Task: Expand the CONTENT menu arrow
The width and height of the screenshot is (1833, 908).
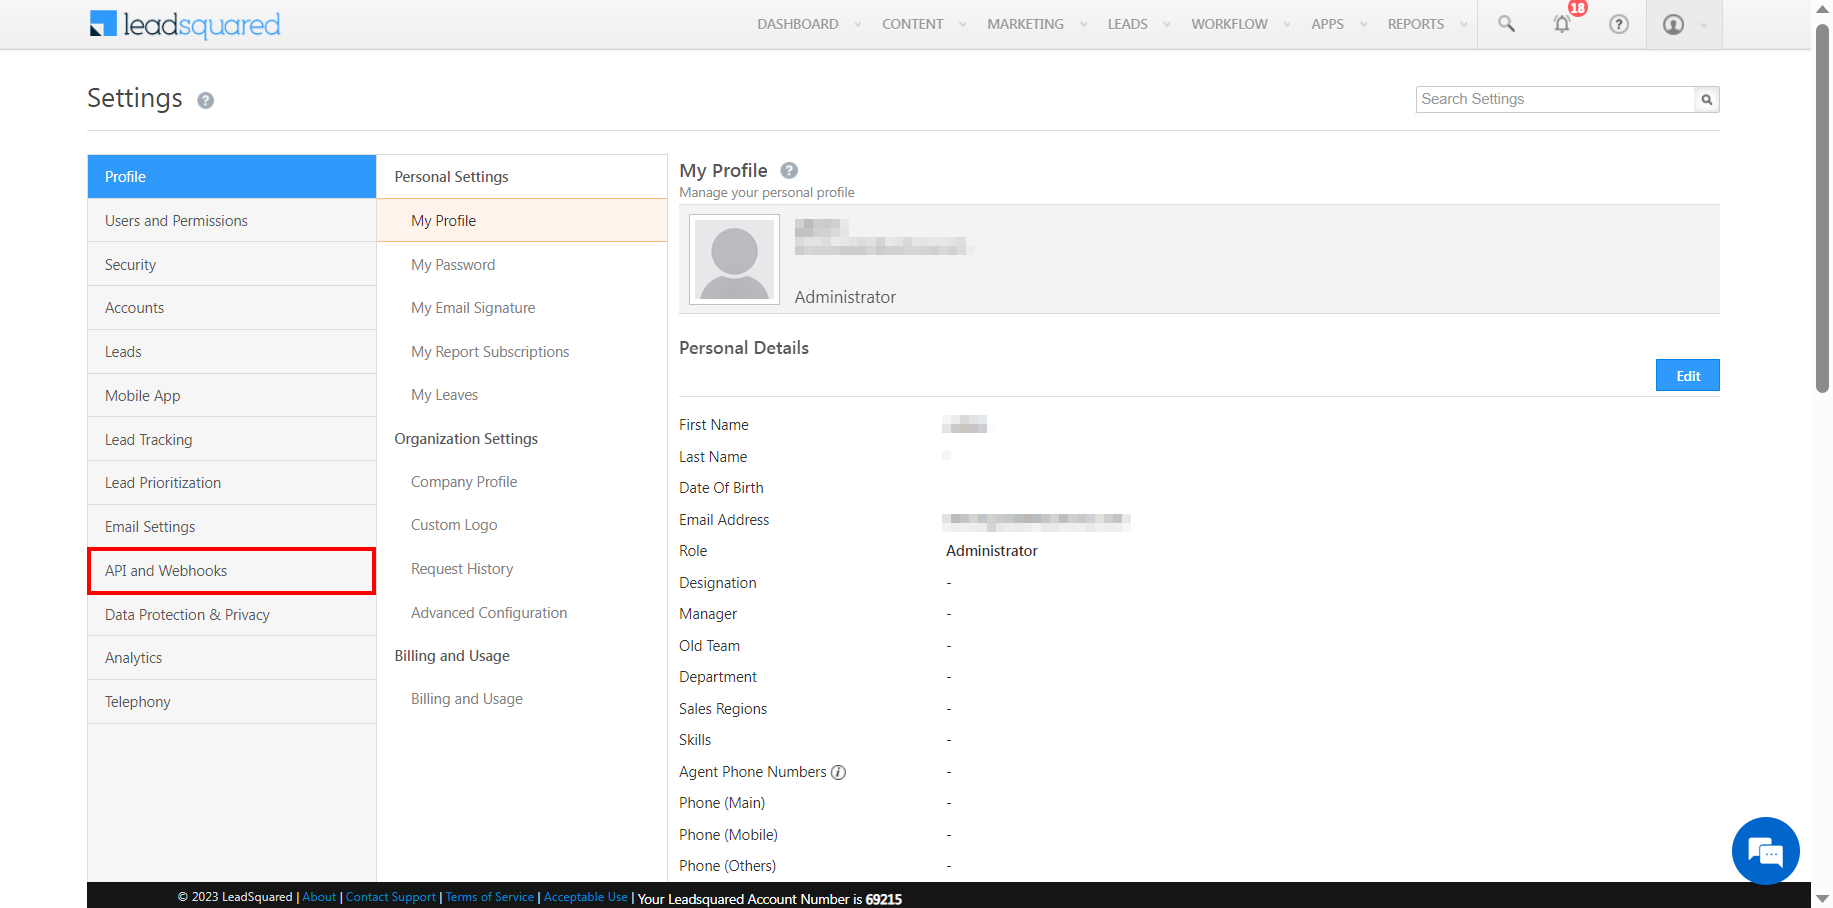Action: 963,25
